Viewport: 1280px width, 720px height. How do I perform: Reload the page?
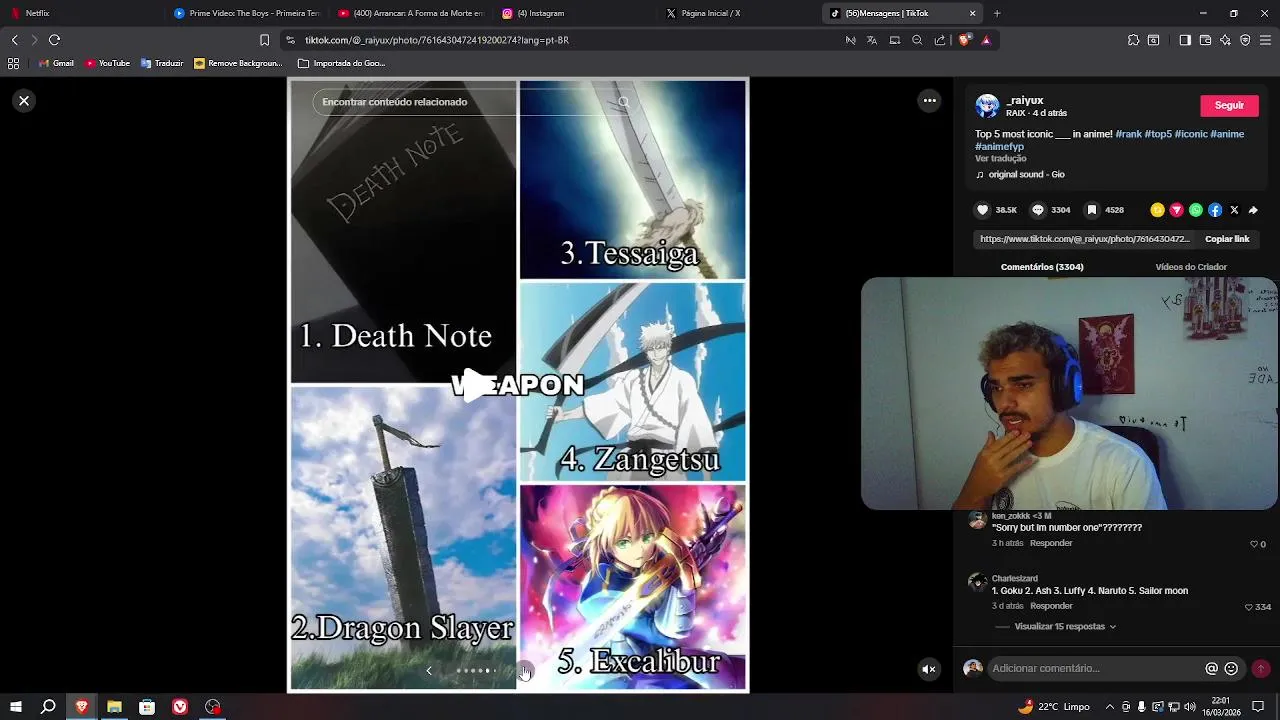[x=54, y=40]
